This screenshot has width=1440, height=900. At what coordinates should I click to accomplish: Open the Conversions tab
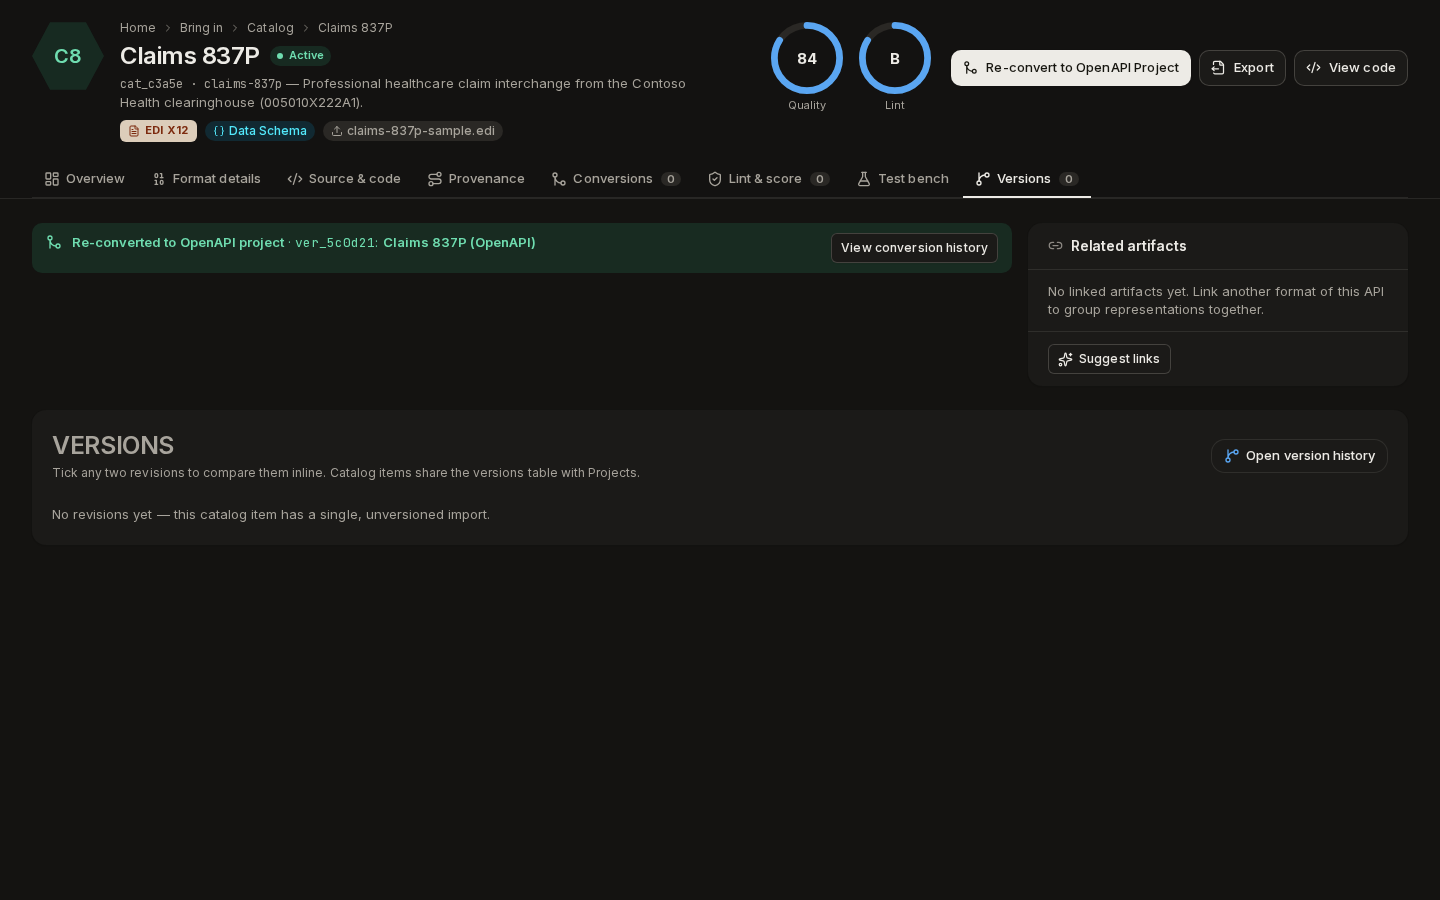click(616, 179)
